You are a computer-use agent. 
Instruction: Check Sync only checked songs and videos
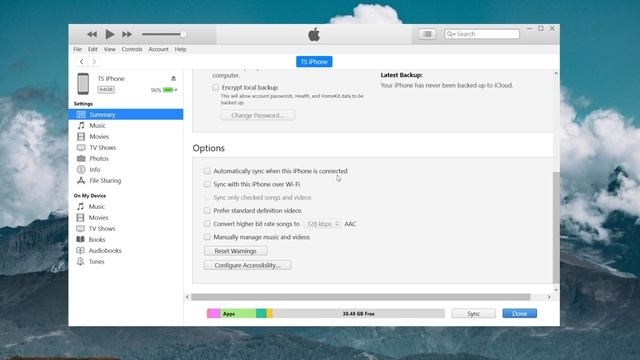coord(207,197)
